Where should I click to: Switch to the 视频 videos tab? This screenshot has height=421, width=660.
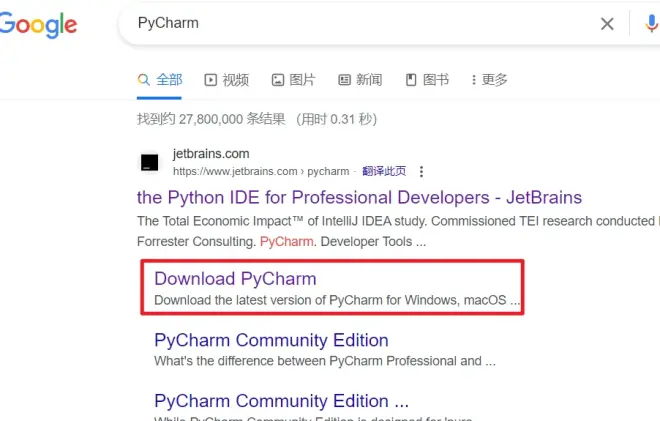tap(227, 80)
